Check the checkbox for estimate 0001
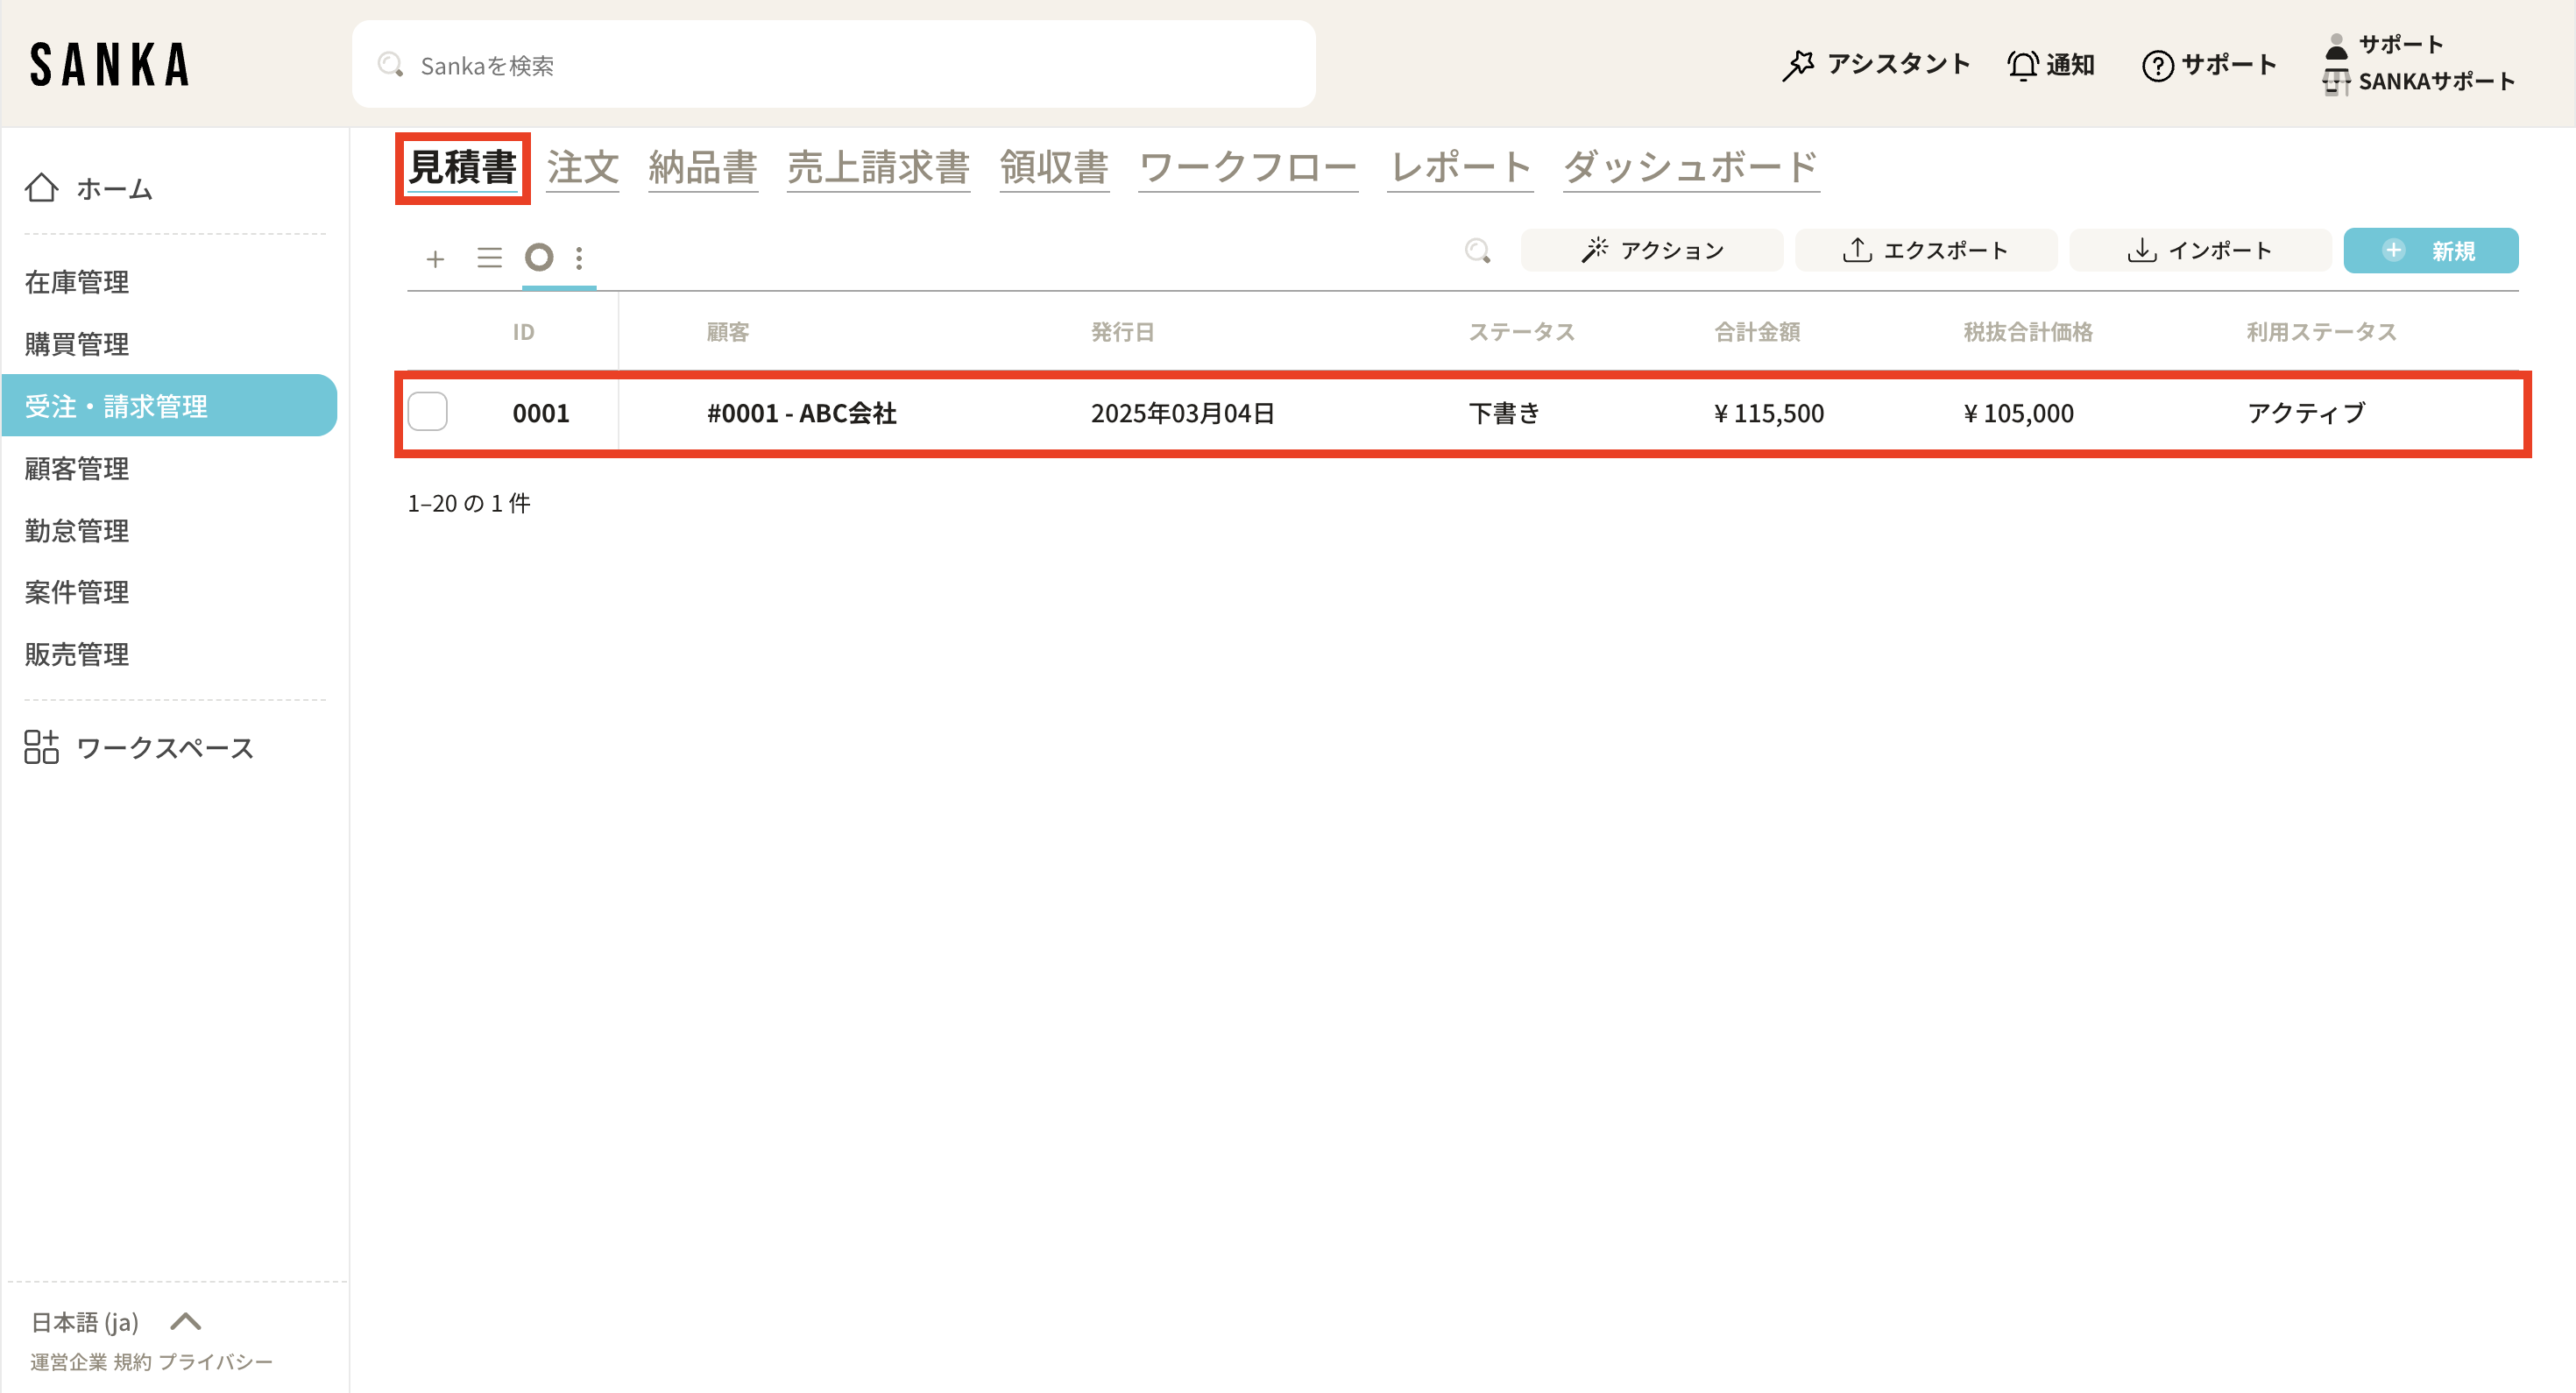Image resolution: width=2576 pixels, height=1393 pixels. pyautogui.click(x=428, y=412)
